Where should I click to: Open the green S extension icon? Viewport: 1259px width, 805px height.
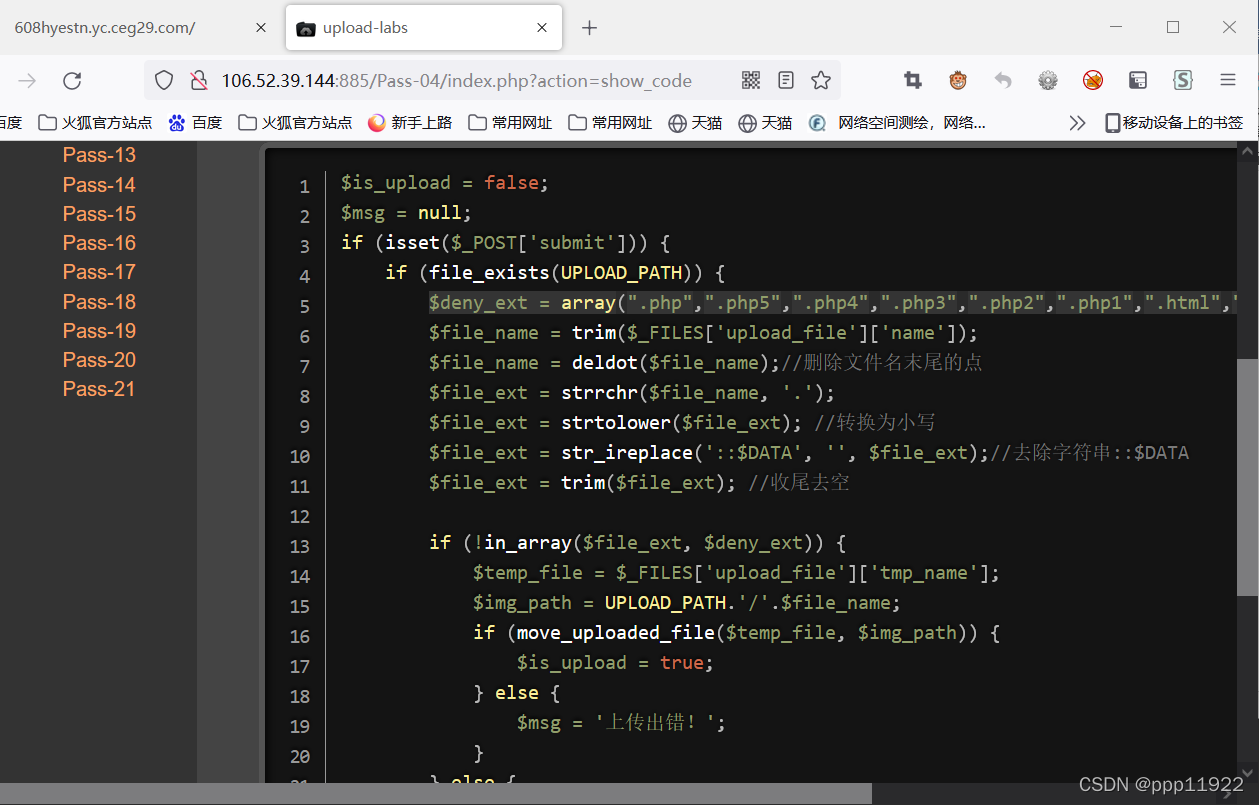(x=1183, y=81)
